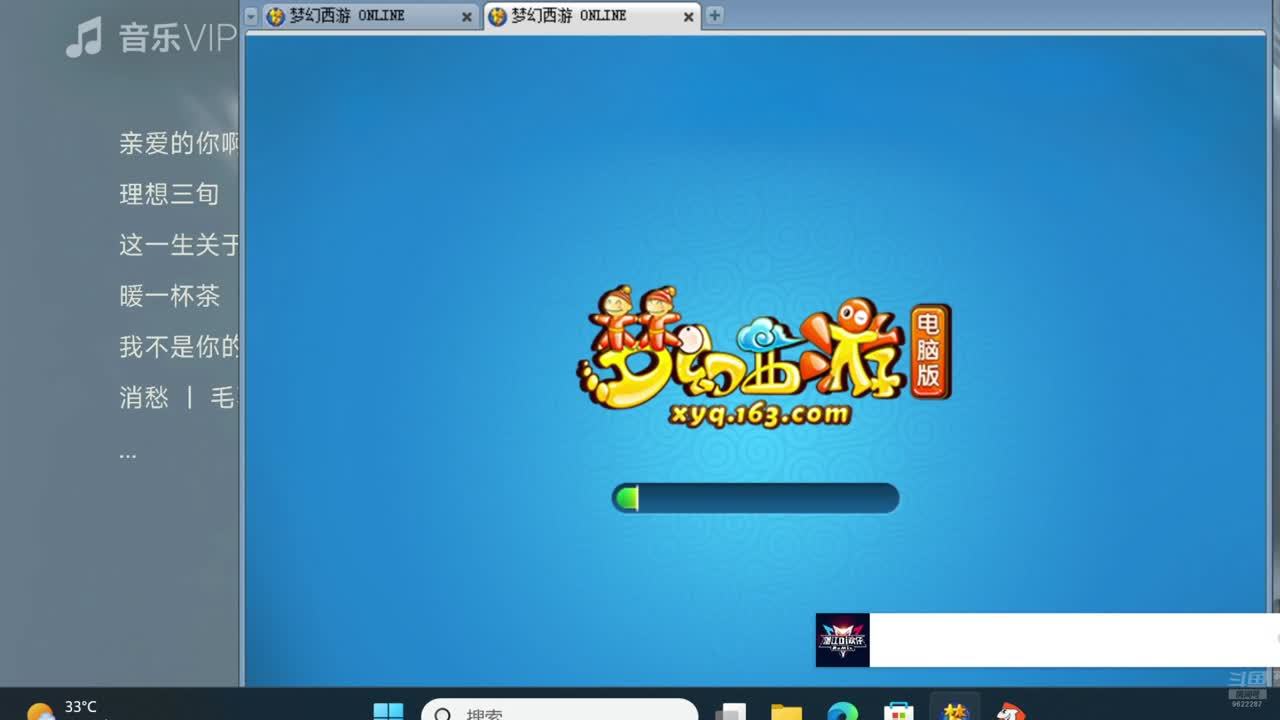Switch to the inactive 梦幻西游 ONLINE tab
The height and width of the screenshot is (720, 1280).
click(x=370, y=16)
